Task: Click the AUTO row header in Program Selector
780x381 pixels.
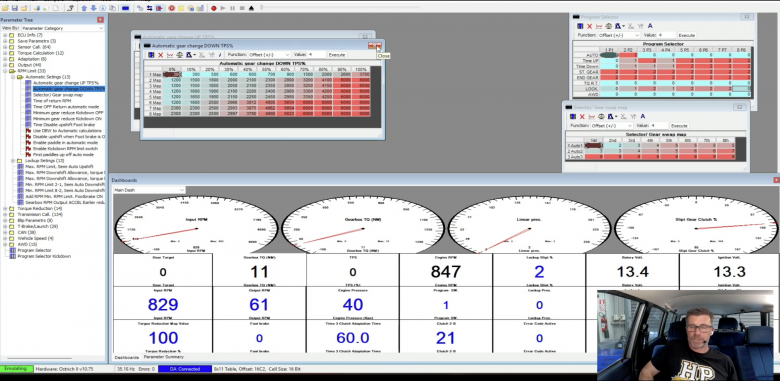Action: click(587, 55)
